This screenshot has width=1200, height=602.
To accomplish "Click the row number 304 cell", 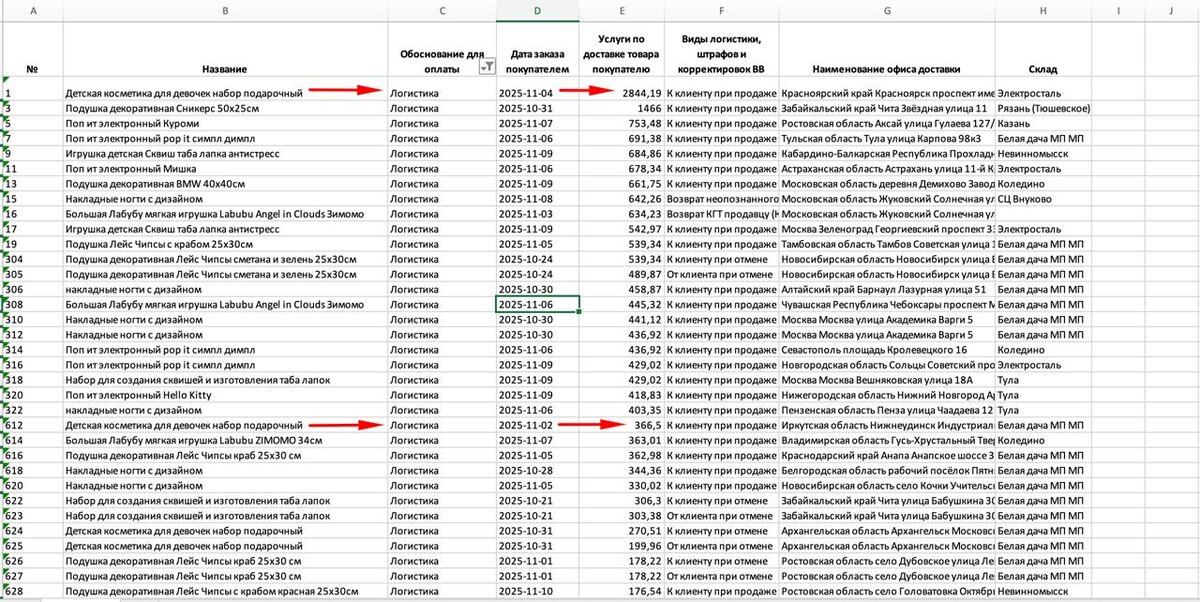I will click(32, 259).
